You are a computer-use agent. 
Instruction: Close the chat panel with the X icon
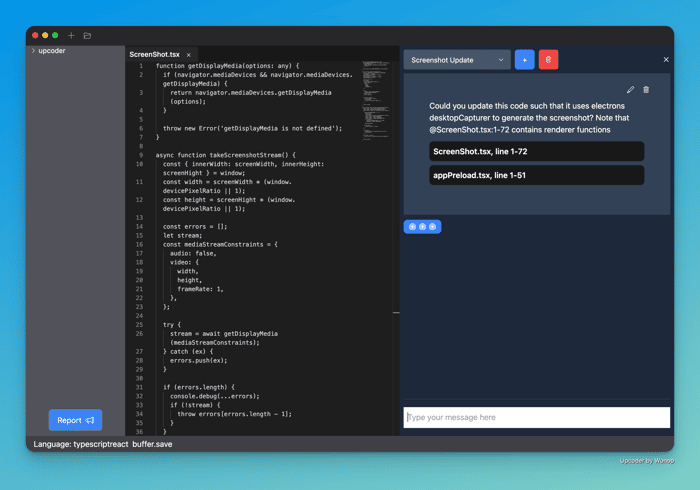[x=666, y=59]
